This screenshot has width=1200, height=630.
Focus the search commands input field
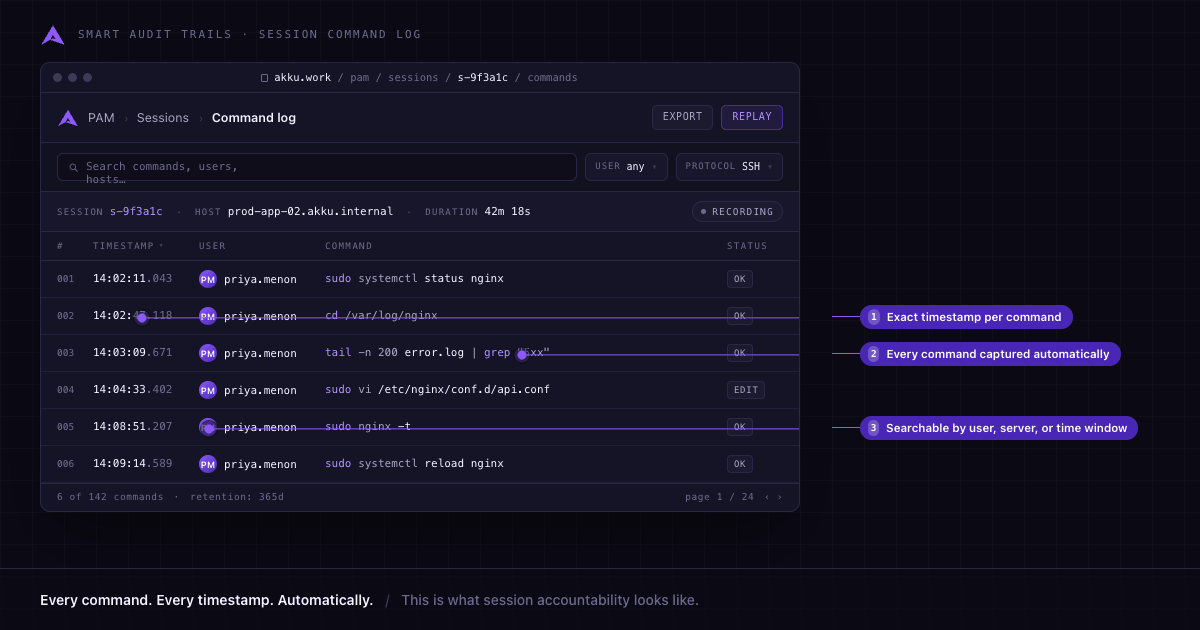(x=317, y=167)
